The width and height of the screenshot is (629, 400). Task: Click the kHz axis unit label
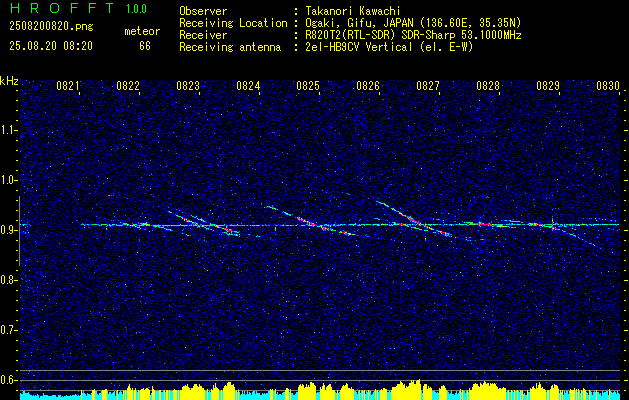[x=9, y=81]
